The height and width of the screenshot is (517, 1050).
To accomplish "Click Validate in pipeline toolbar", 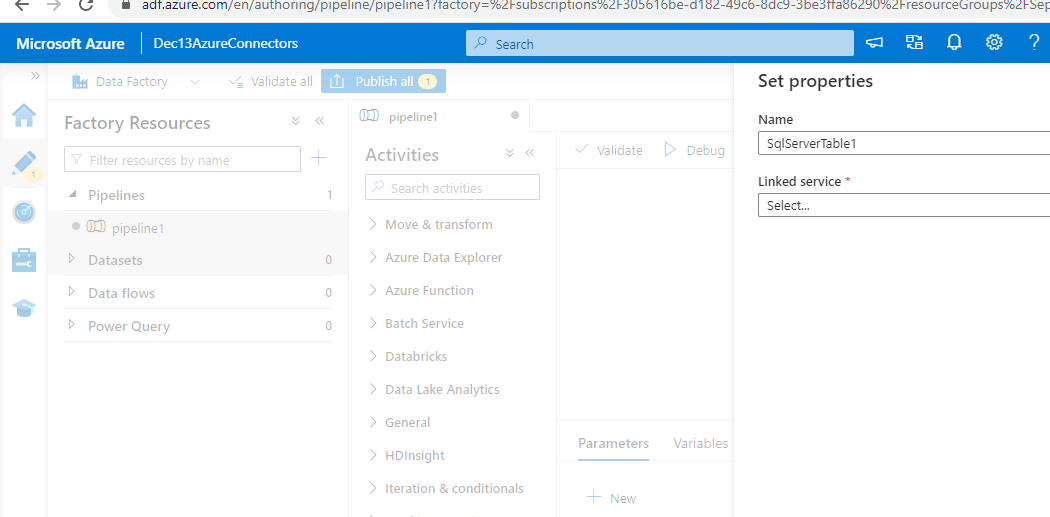I will (608, 150).
